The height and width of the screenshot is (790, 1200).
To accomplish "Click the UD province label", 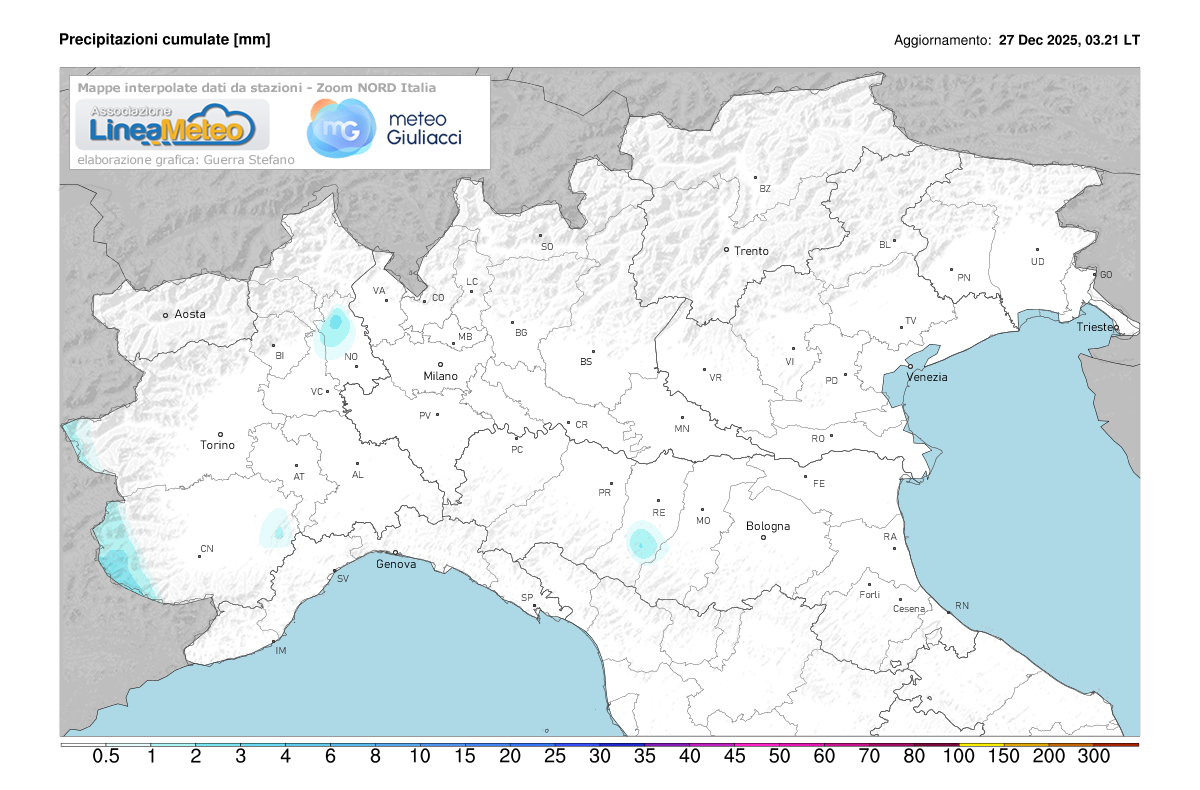I will [1037, 262].
